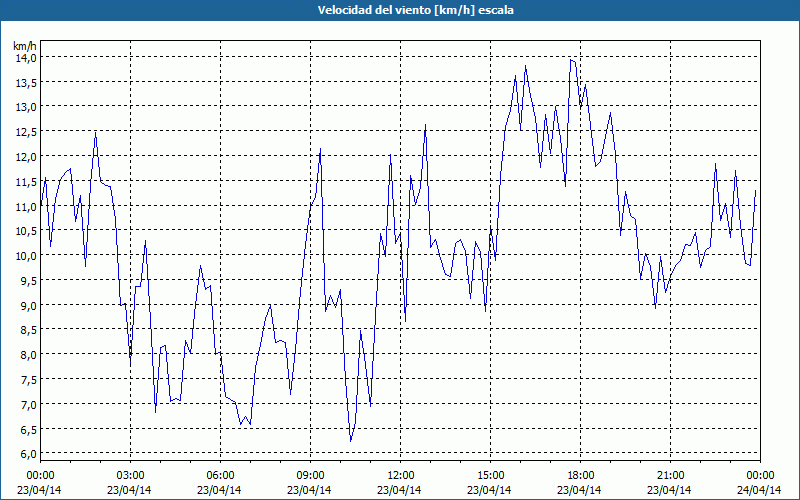Click the 06:00 time label on x-axis
The height and width of the screenshot is (500, 800).
point(220,476)
